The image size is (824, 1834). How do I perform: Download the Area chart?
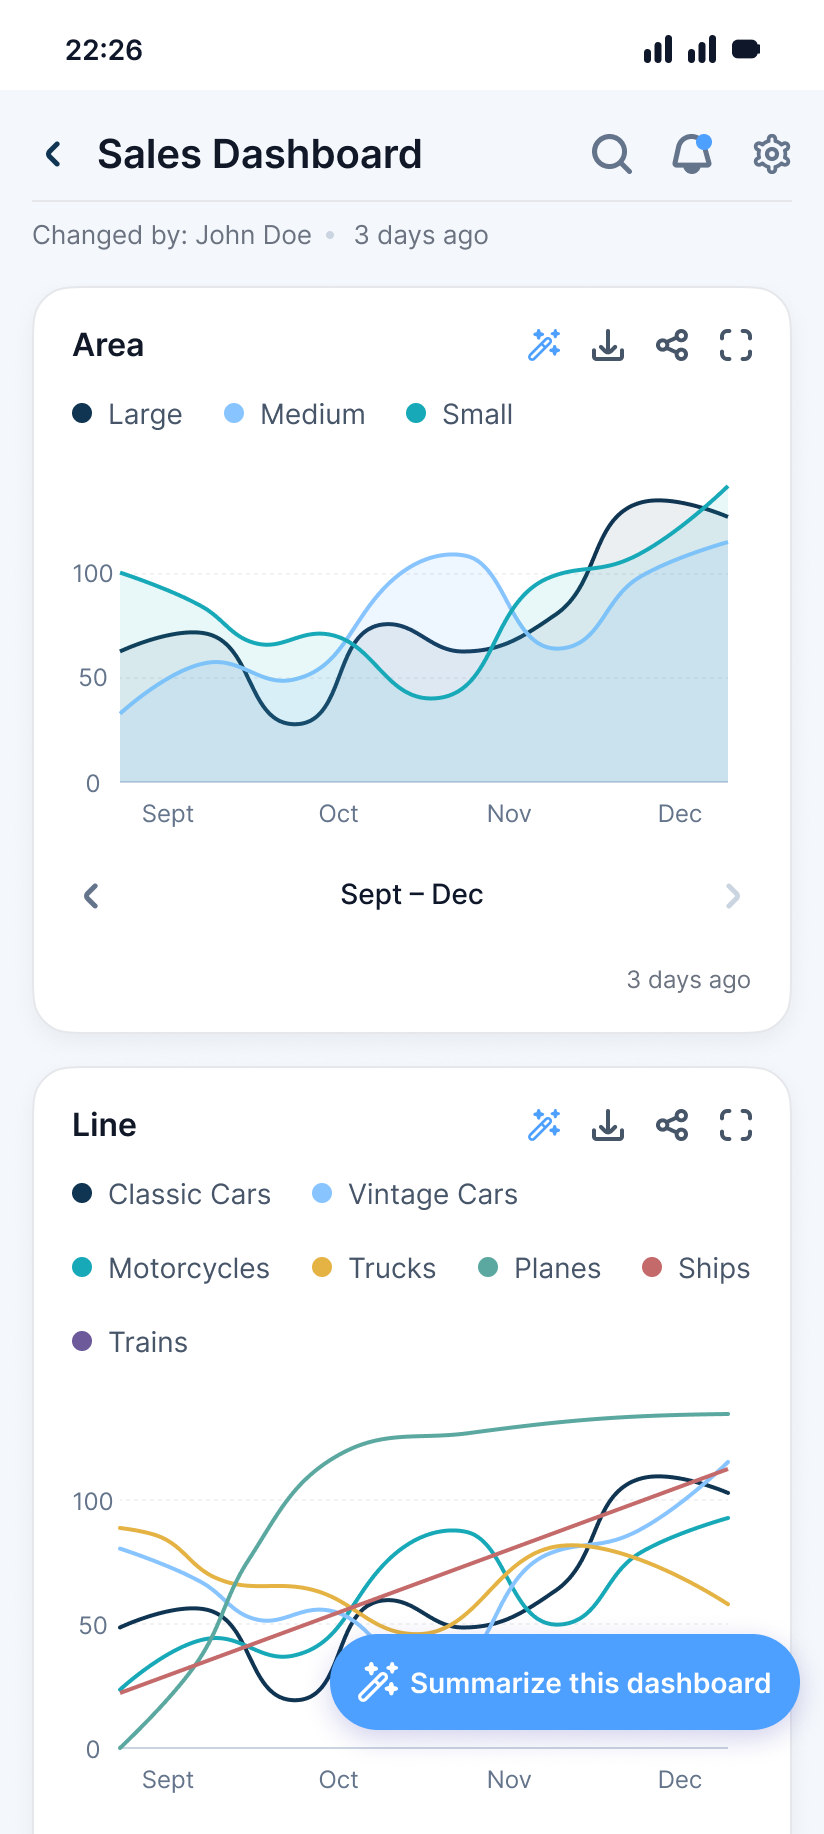tap(608, 345)
